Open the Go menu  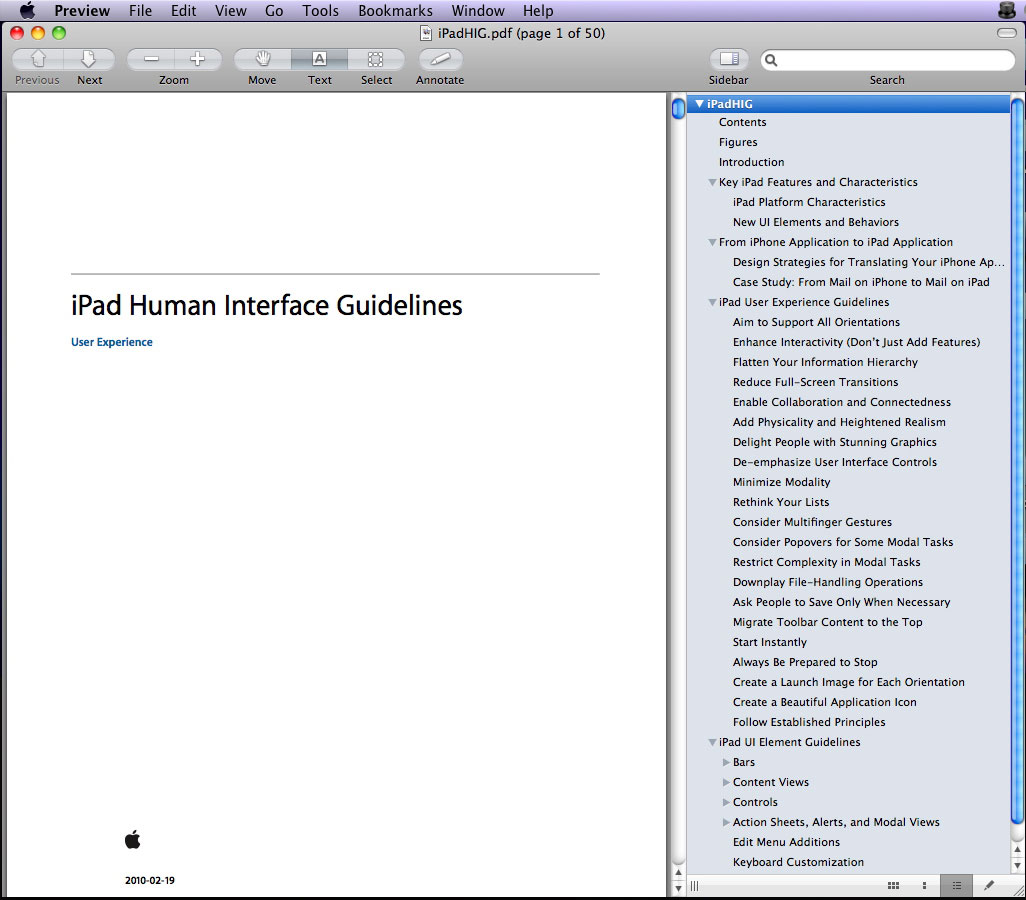tap(274, 10)
